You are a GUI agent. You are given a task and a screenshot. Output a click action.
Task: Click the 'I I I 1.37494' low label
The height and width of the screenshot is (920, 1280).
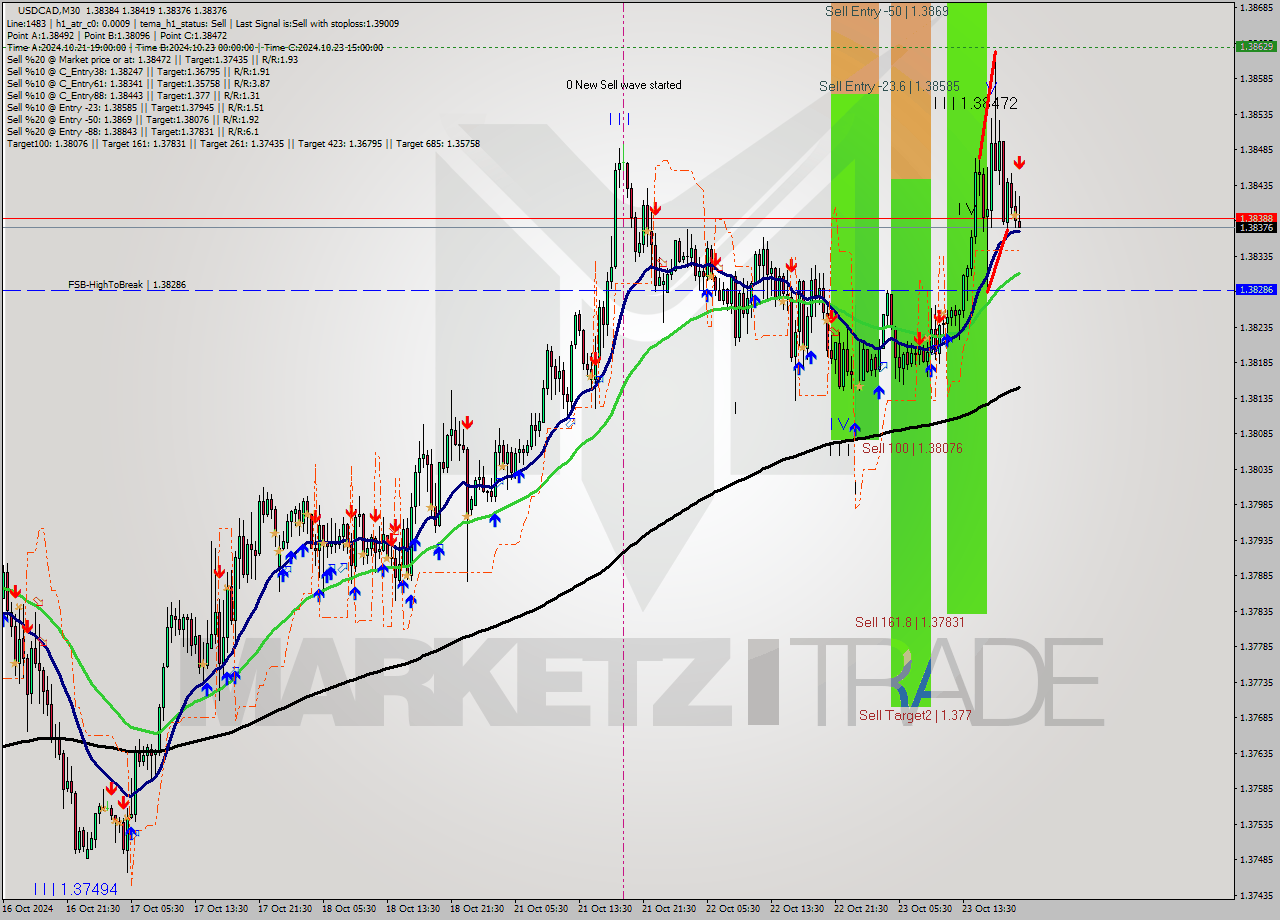[75, 889]
